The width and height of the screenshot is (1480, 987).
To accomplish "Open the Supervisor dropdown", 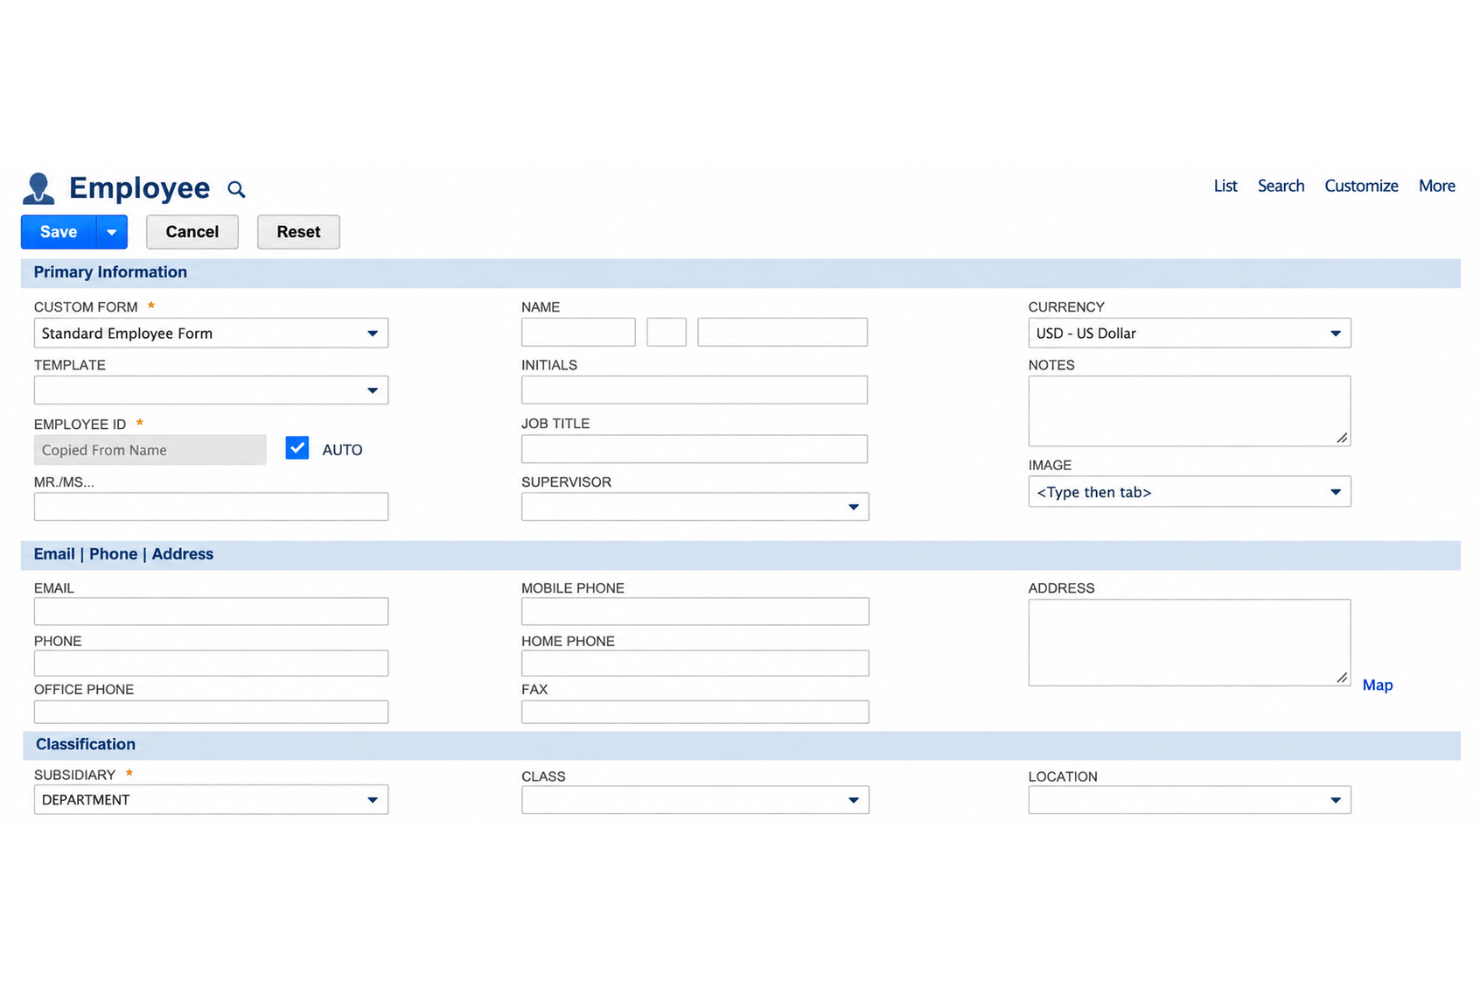I will click(695, 507).
